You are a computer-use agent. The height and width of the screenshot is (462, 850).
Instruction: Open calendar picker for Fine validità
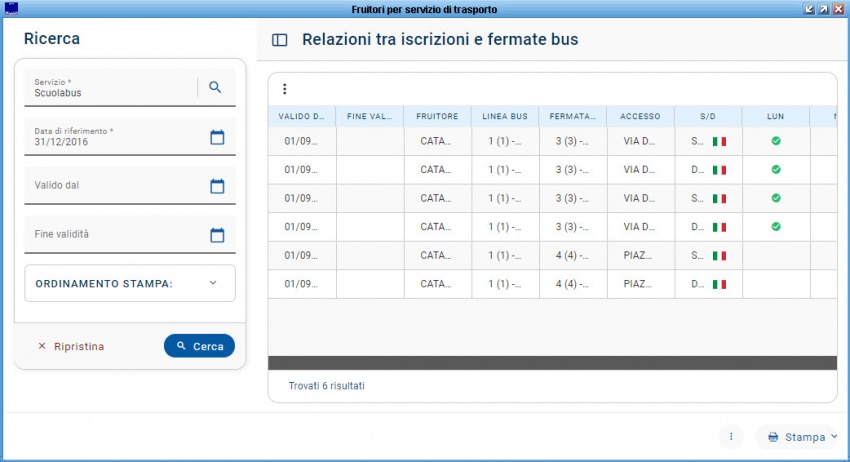(217, 235)
